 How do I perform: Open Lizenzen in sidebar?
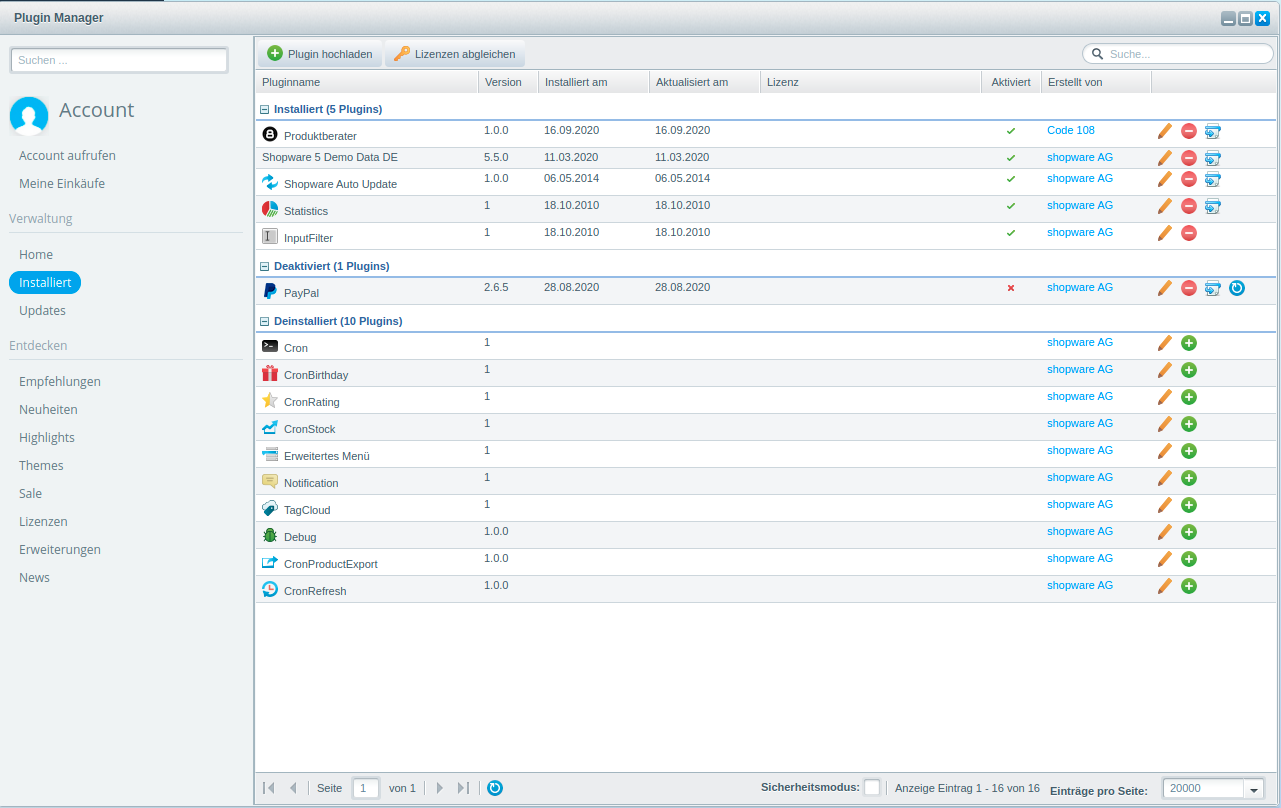pyautogui.click(x=43, y=522)
